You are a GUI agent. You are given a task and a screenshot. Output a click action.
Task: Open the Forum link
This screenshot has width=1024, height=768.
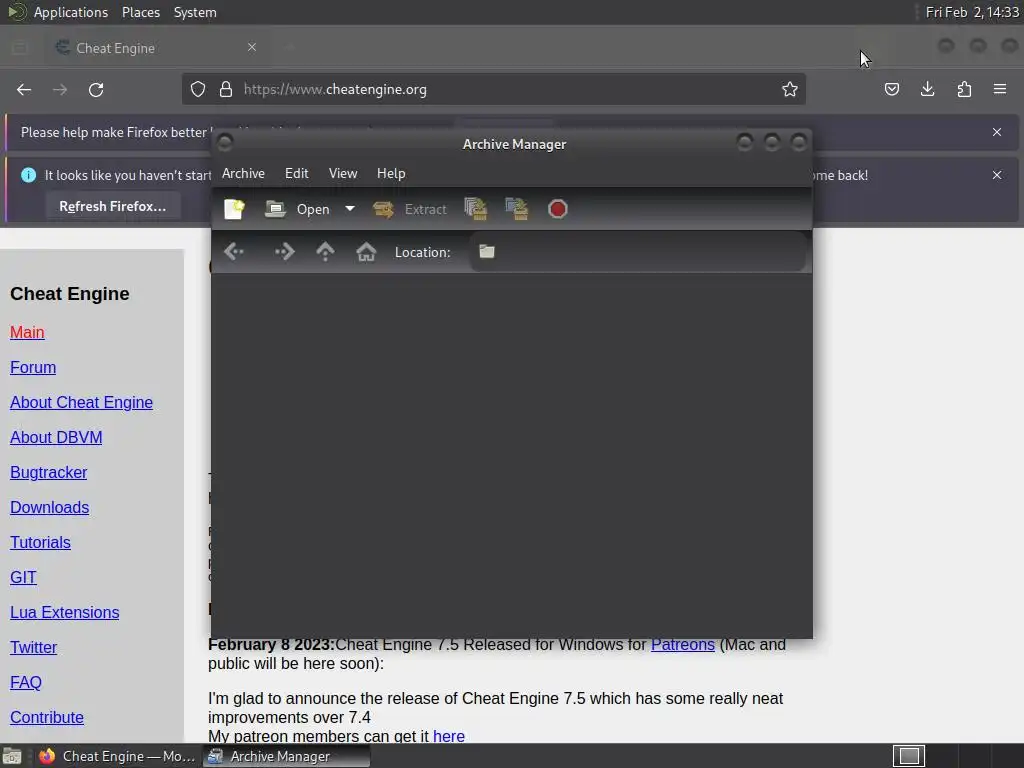pos(33,368)
